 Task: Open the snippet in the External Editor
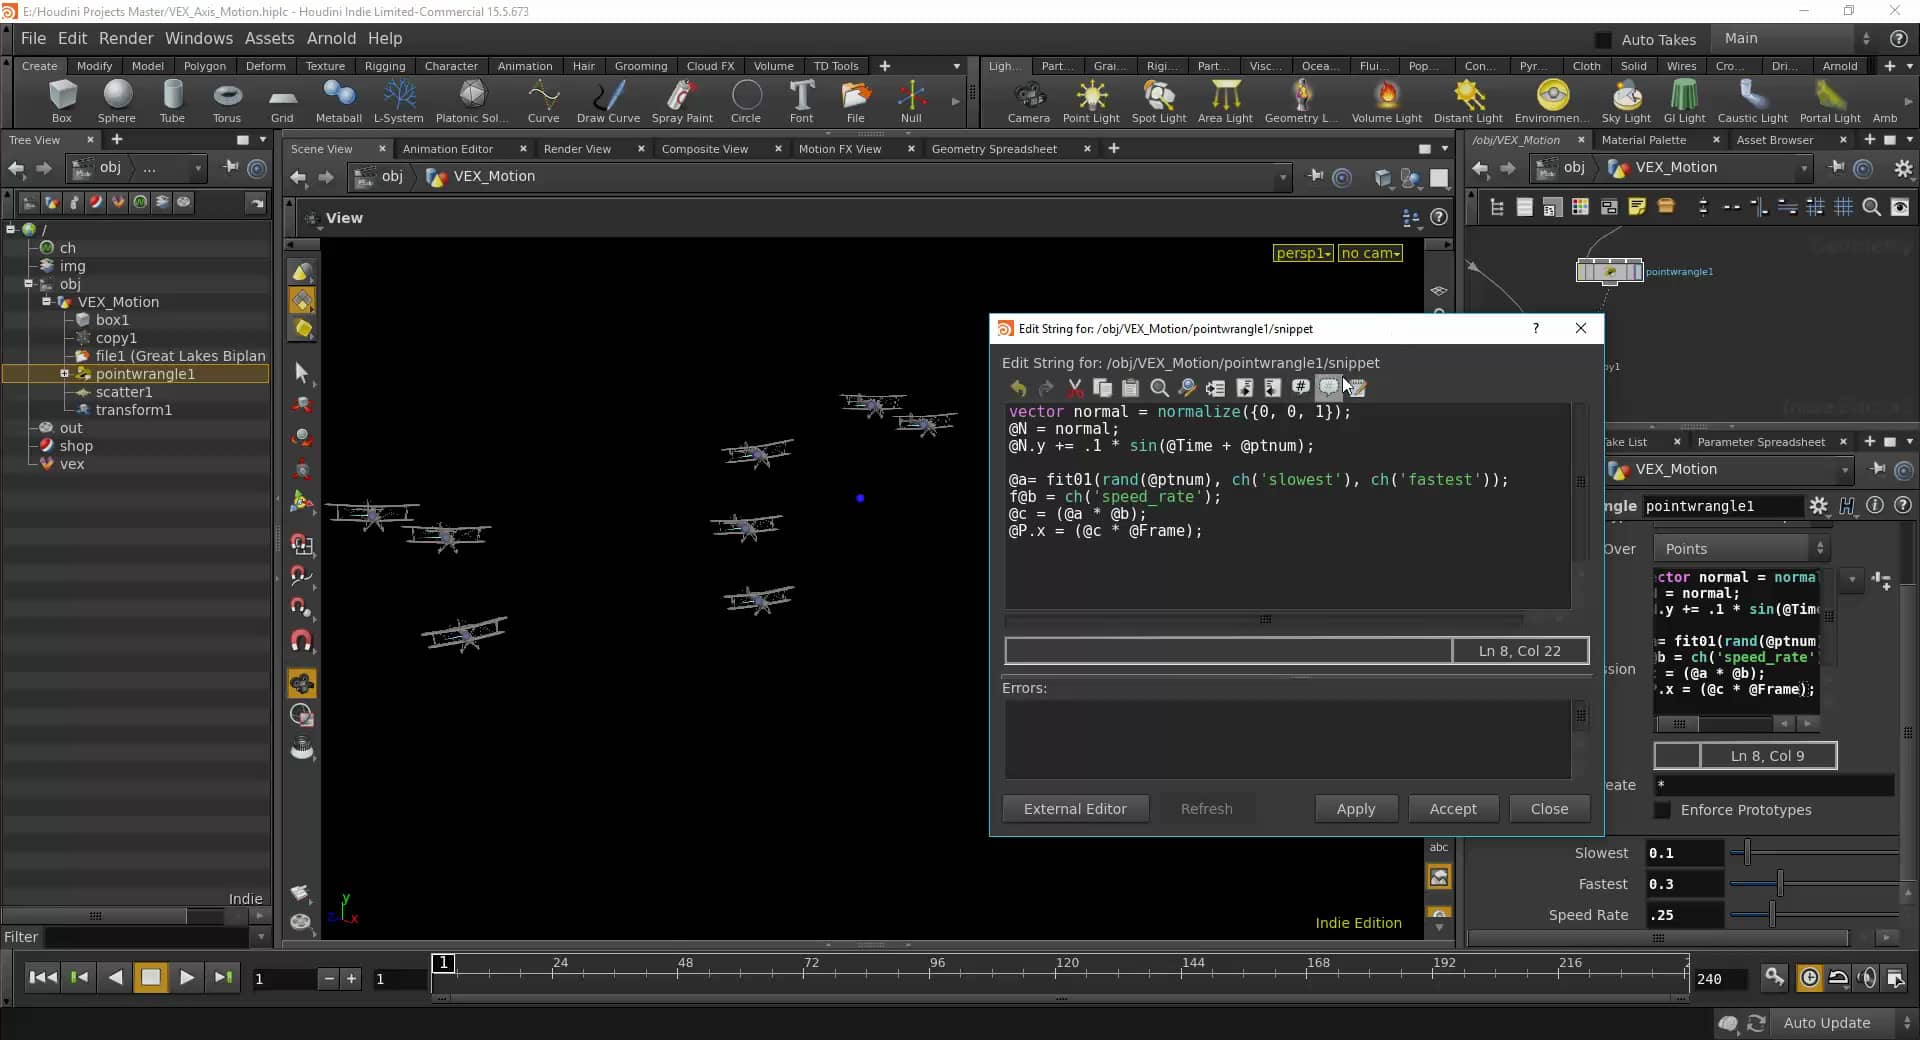[x=1075, y=809]
